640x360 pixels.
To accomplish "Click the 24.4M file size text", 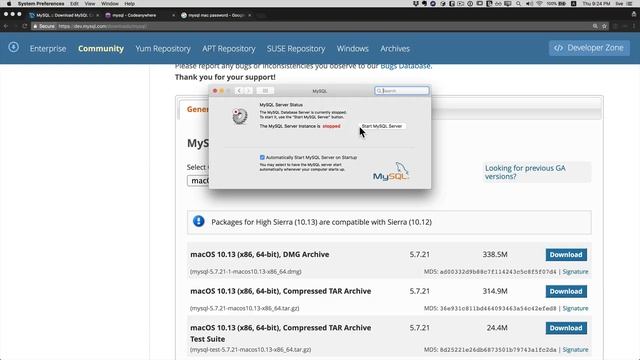I will pos(497,328).
